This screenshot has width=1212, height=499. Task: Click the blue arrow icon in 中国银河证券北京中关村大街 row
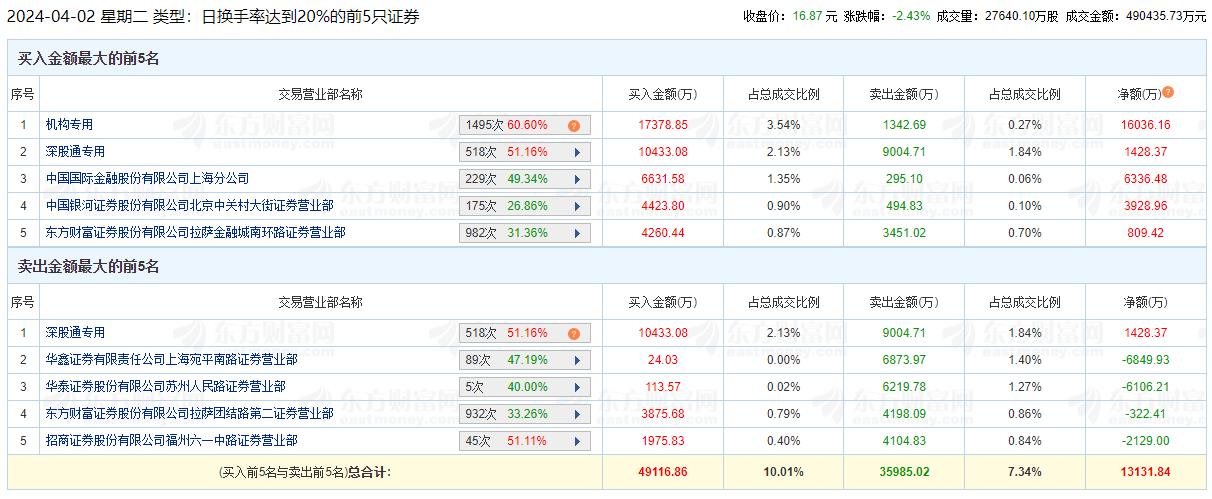tap(577, 207)
